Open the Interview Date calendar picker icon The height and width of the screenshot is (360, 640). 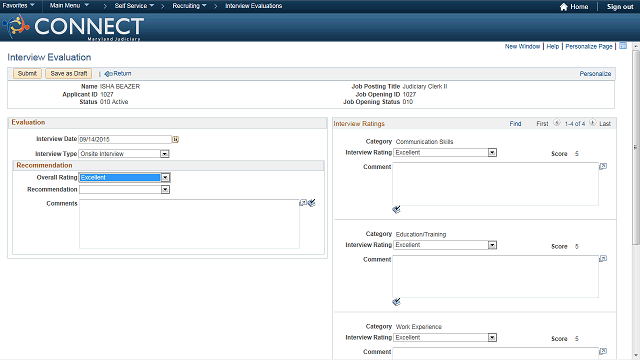[x=175, y=140]
